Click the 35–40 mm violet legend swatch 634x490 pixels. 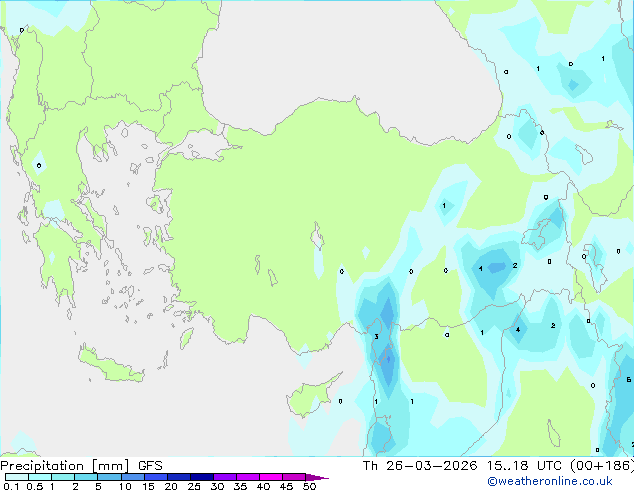(x=248, y=477)
